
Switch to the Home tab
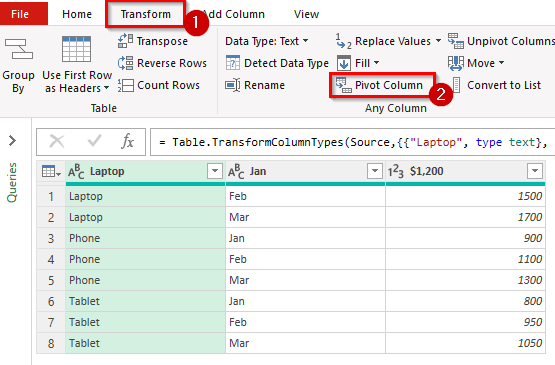[77, 14]
